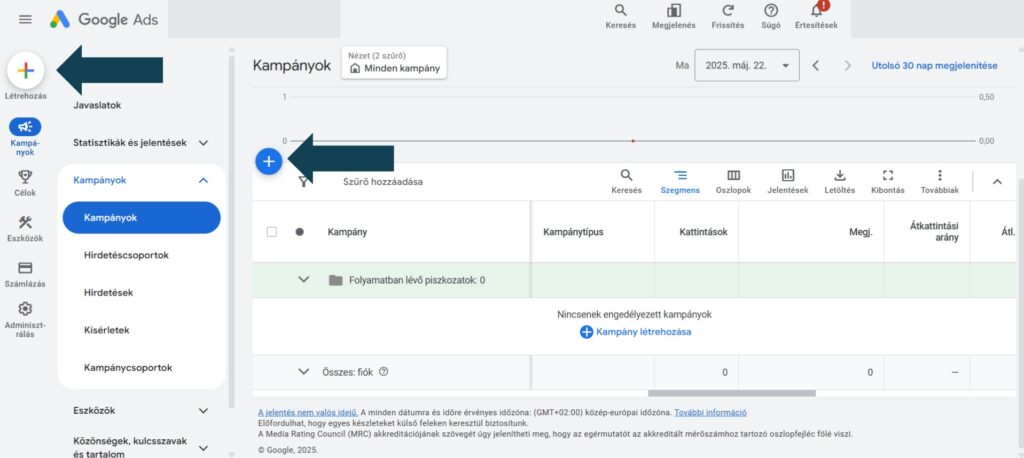Viewport: 1024px width, 458px height.
Task: Open Számlázás billing card icon
Action: [25, 268]
